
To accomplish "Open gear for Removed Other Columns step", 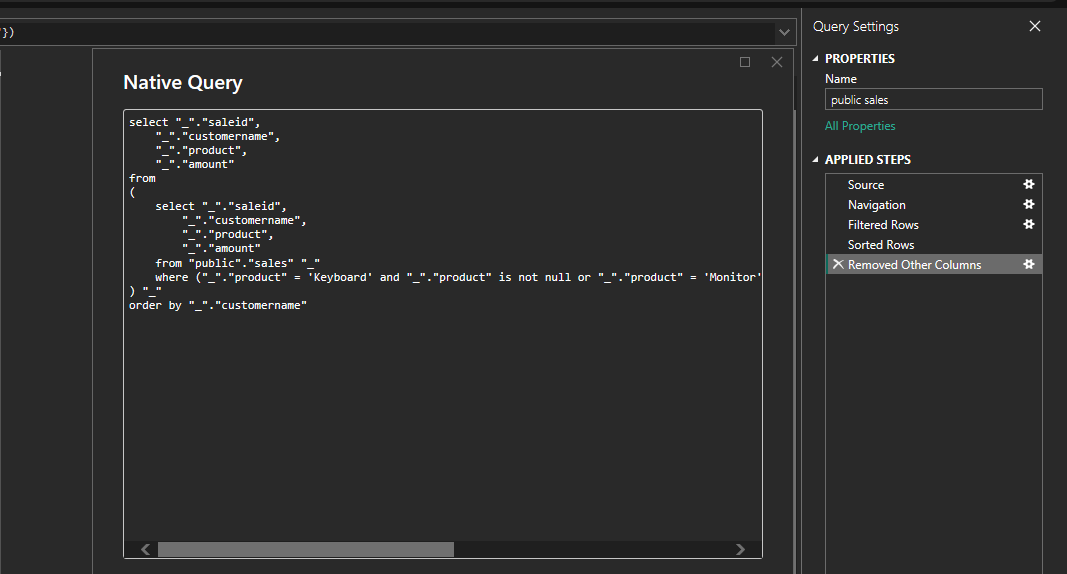I will (1028, 265).
